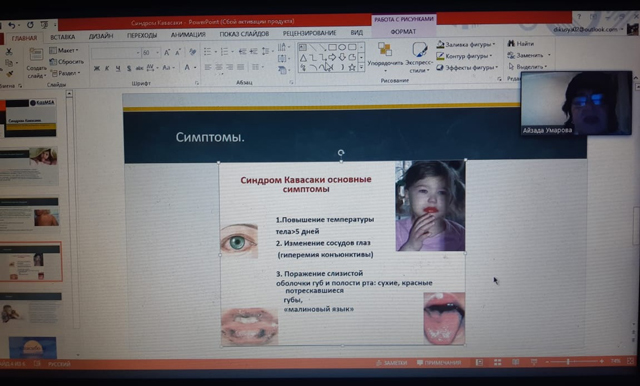Open the АНИМАЦИЯ ribbon tab

(188, 35)
